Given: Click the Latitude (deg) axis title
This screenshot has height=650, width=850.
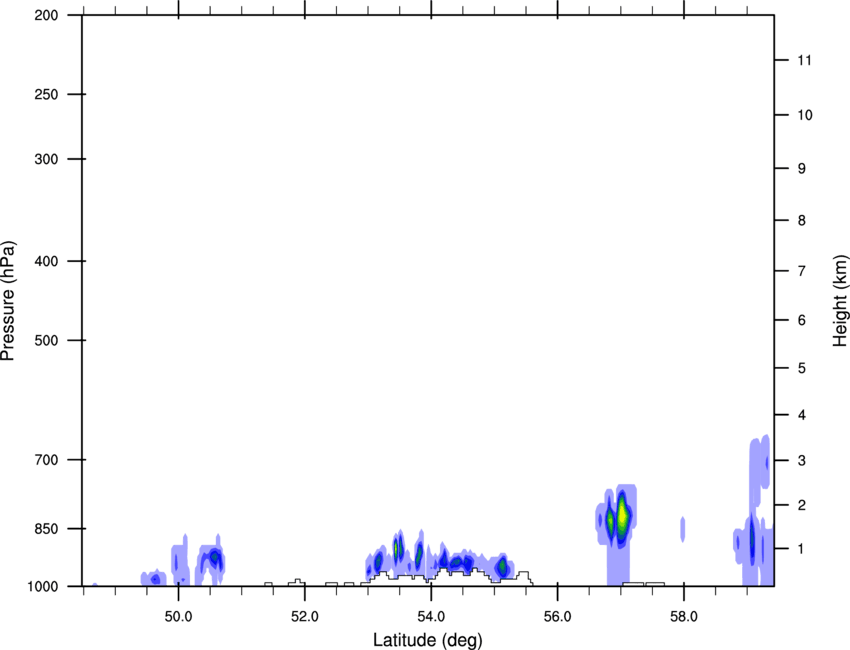Looking at the screenshot, I should coord(427,640).
